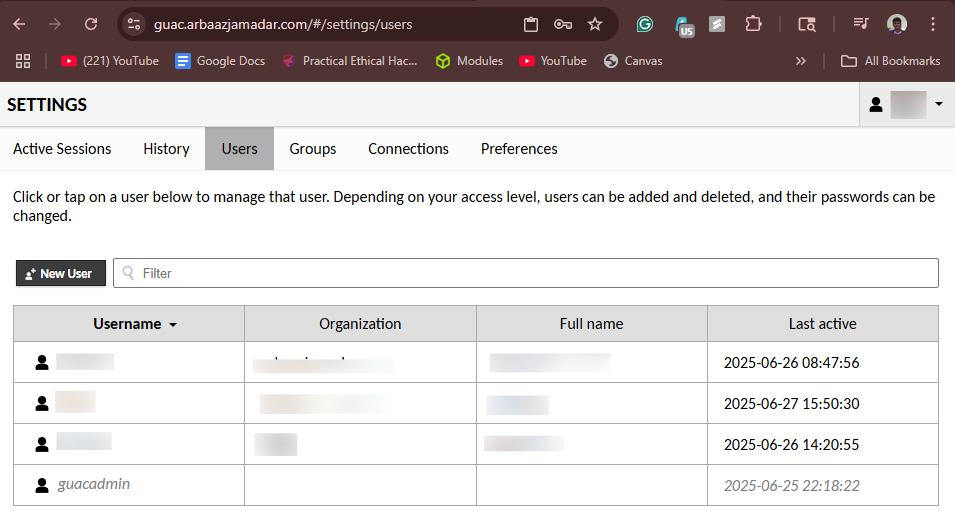Click the New User button

click(61, 273)
